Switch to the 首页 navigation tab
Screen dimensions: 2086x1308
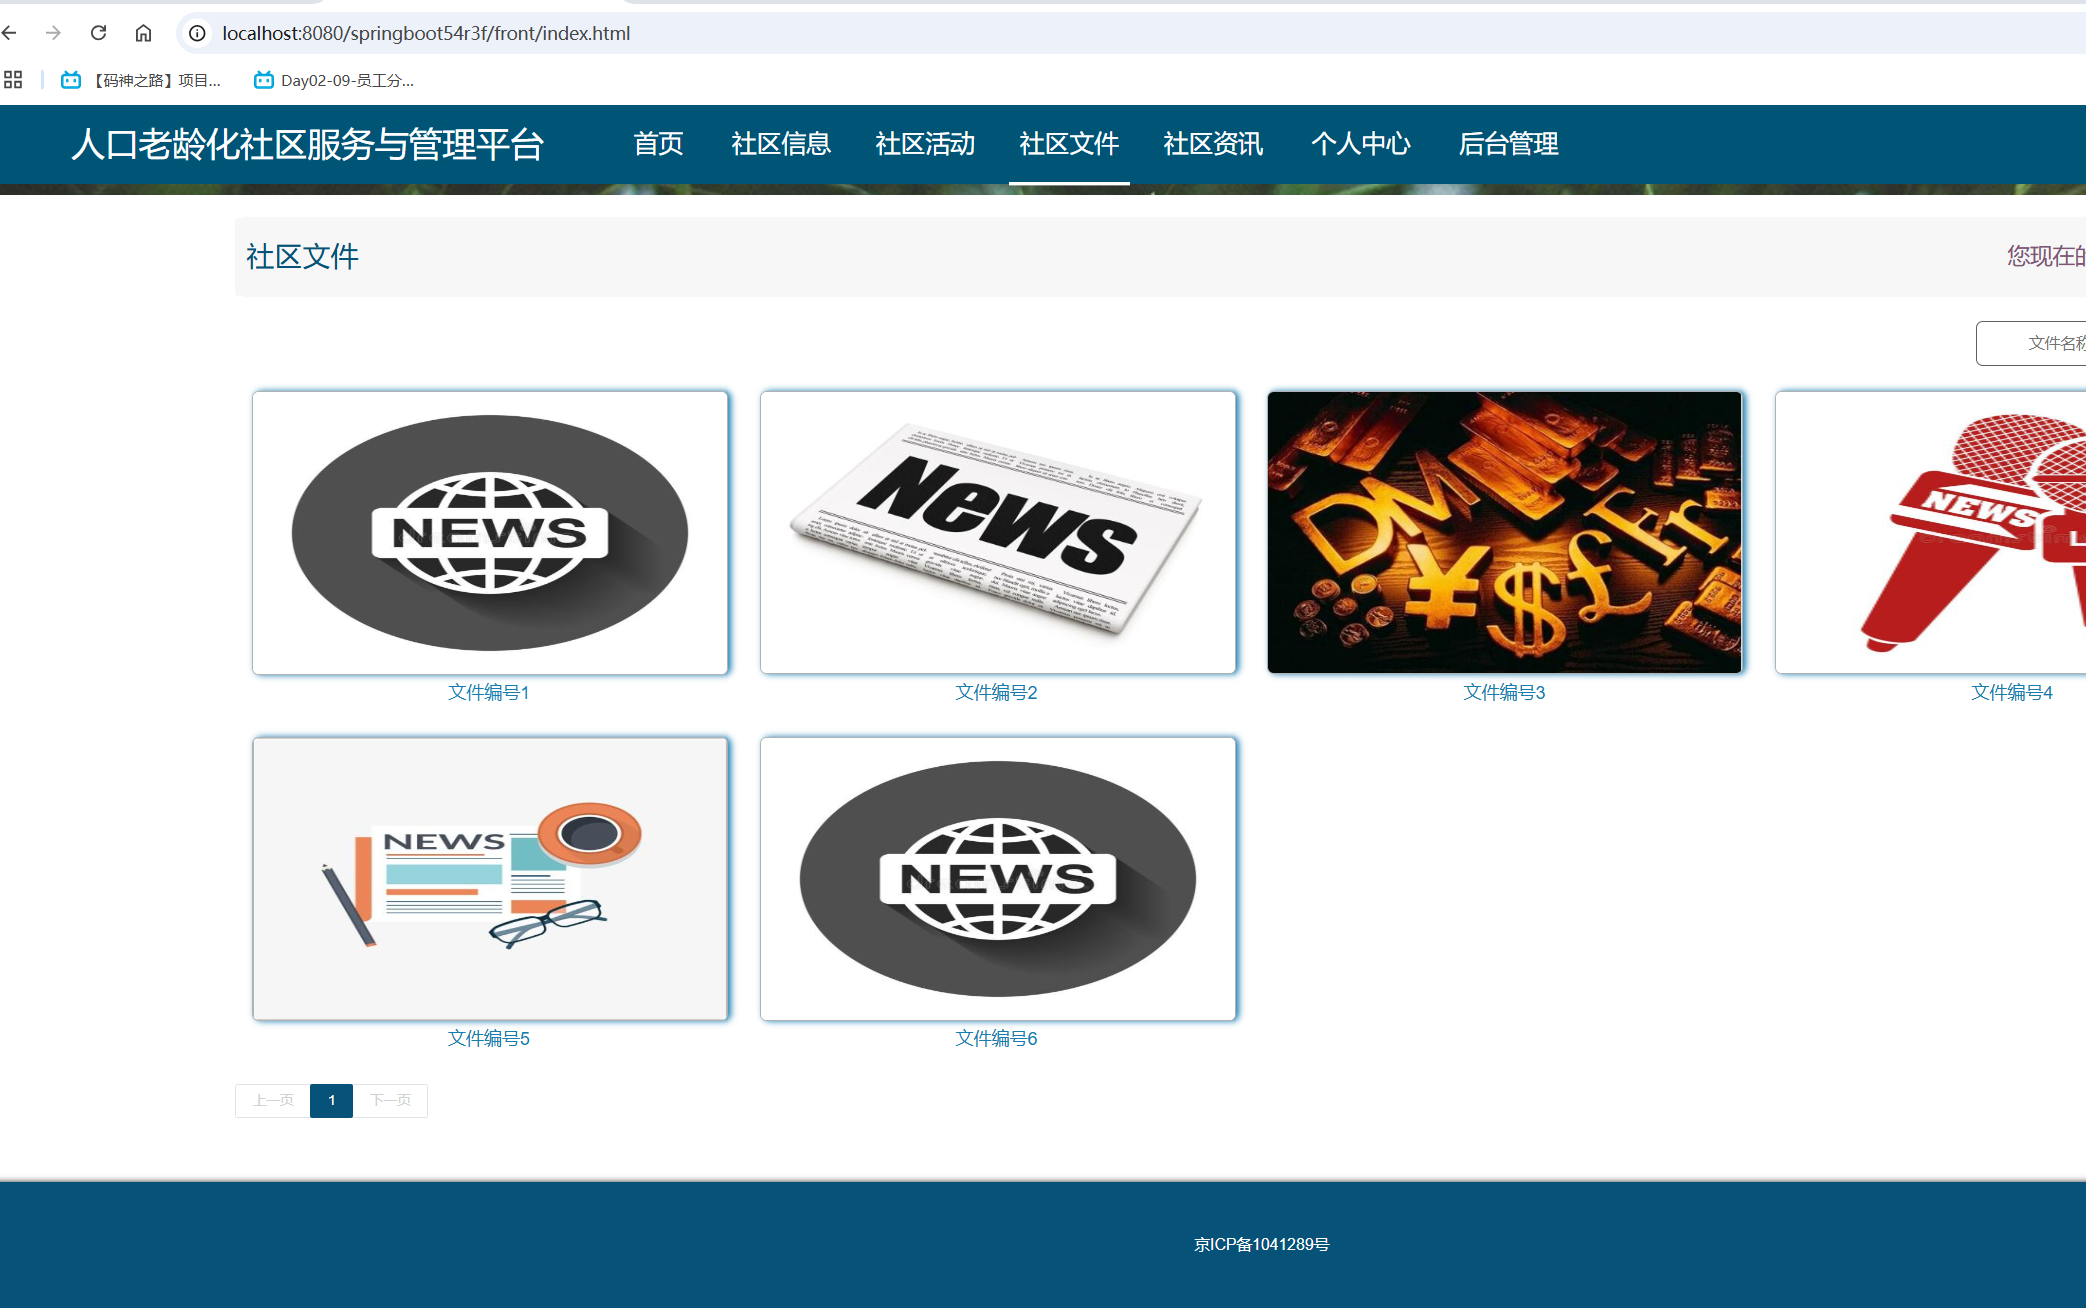(x=658, y=145)
